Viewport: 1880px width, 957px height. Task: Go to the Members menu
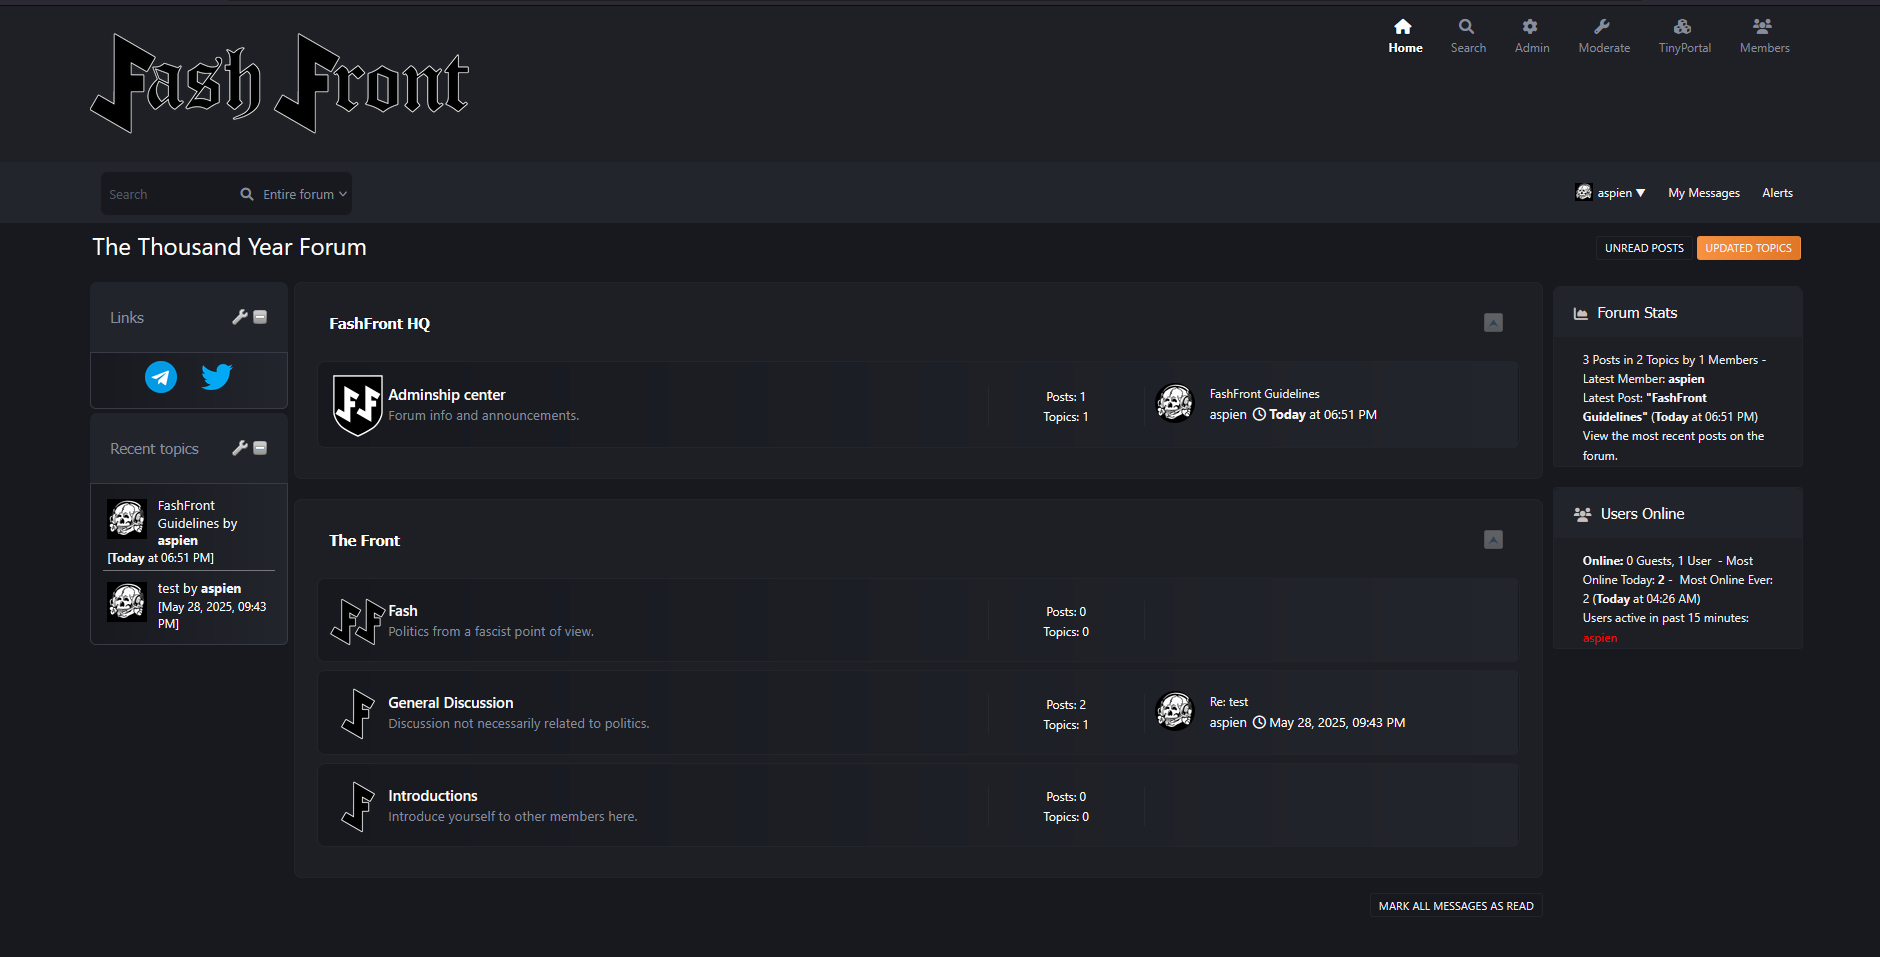(x=1764, y=36)
